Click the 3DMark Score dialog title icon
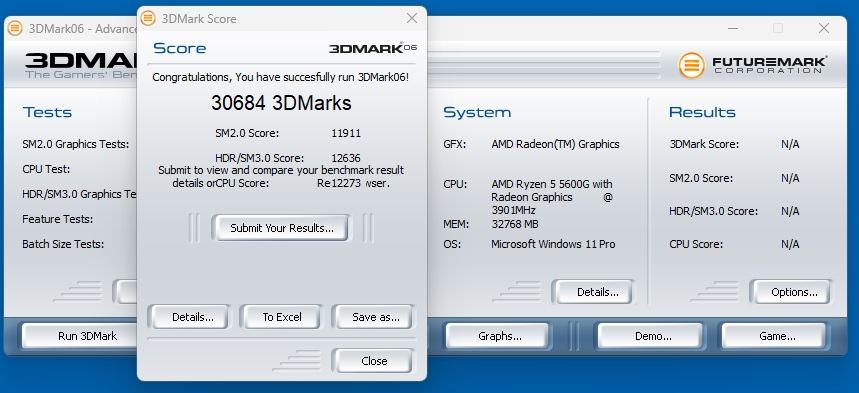The height and width of the screenshot is (393, 859). 148,18
